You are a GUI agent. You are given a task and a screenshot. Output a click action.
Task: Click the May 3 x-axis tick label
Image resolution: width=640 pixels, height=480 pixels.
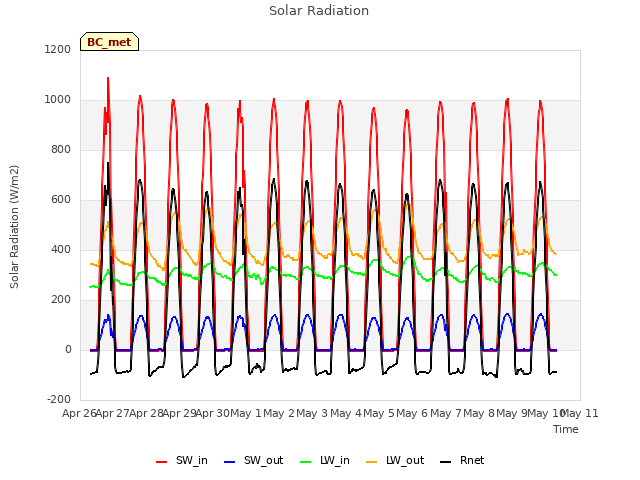click(312, 413)
